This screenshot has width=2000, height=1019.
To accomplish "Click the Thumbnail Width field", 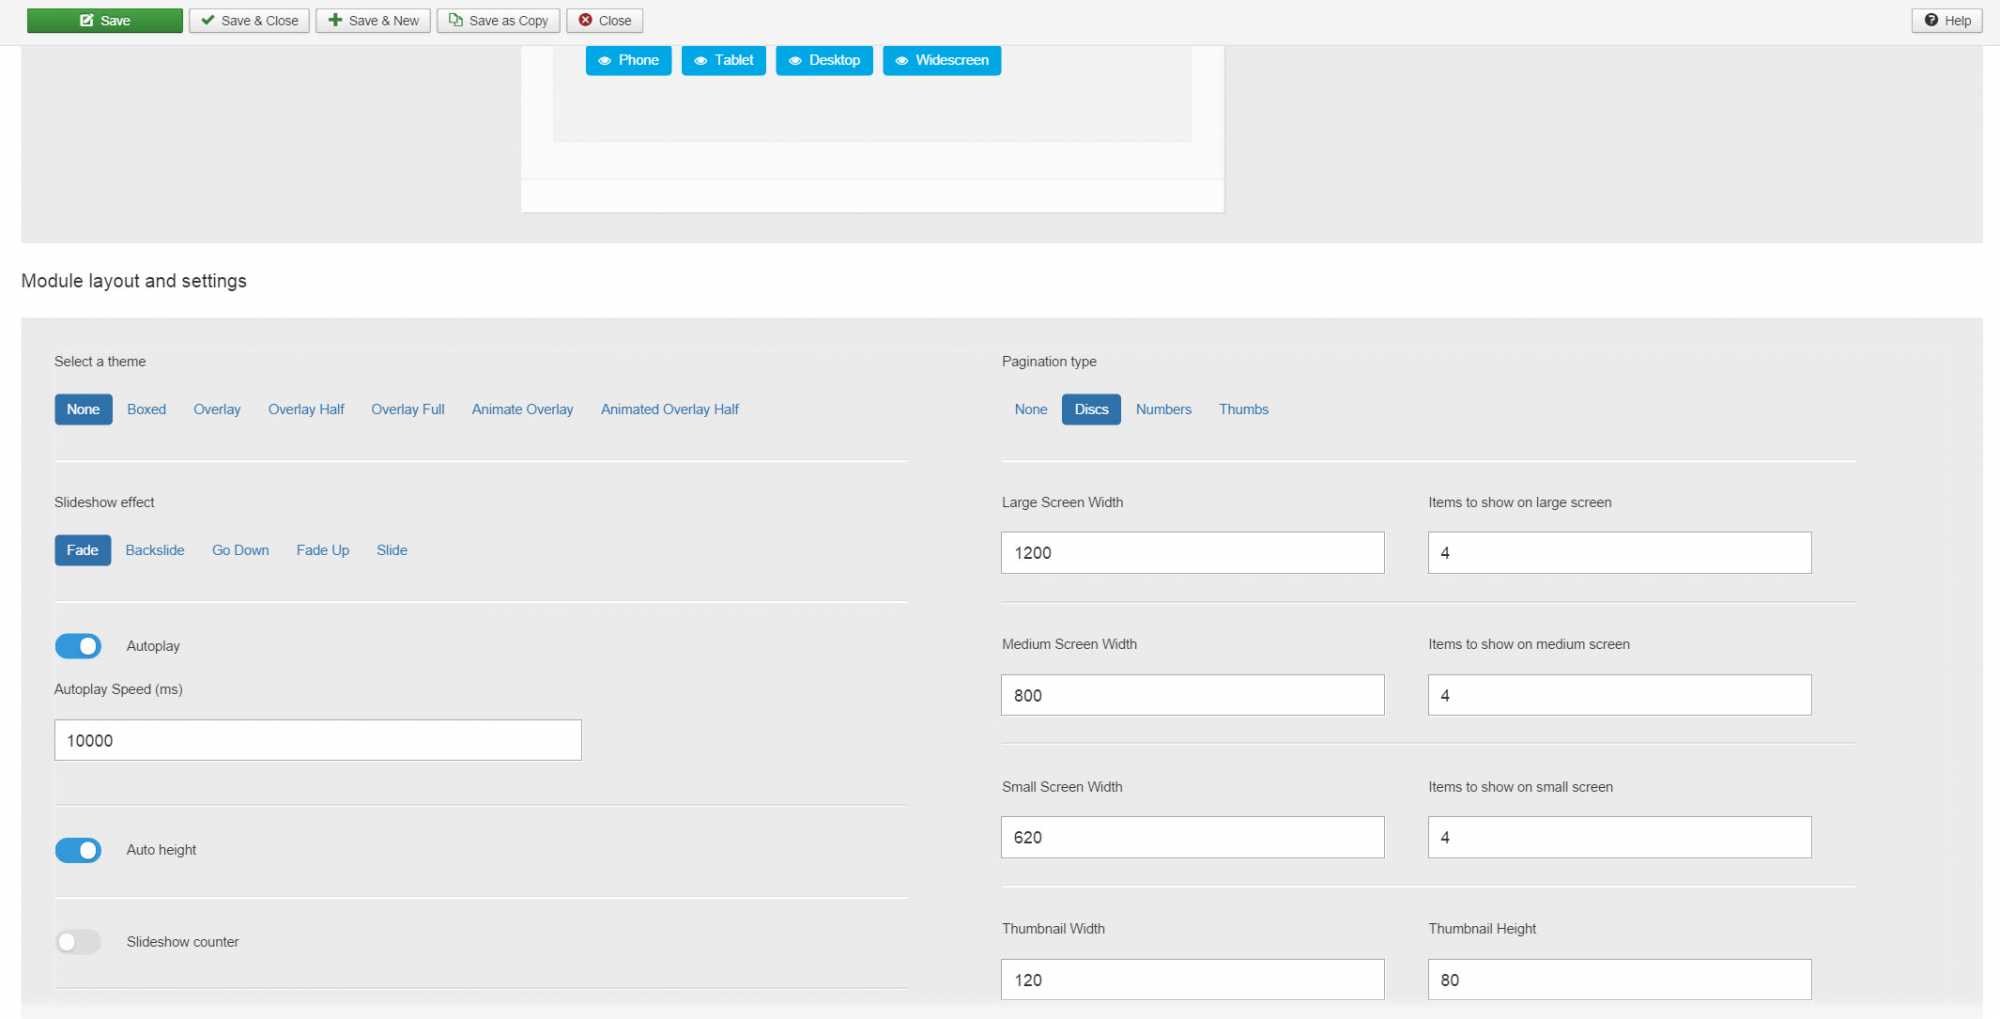I will (x=1192, y=980).
